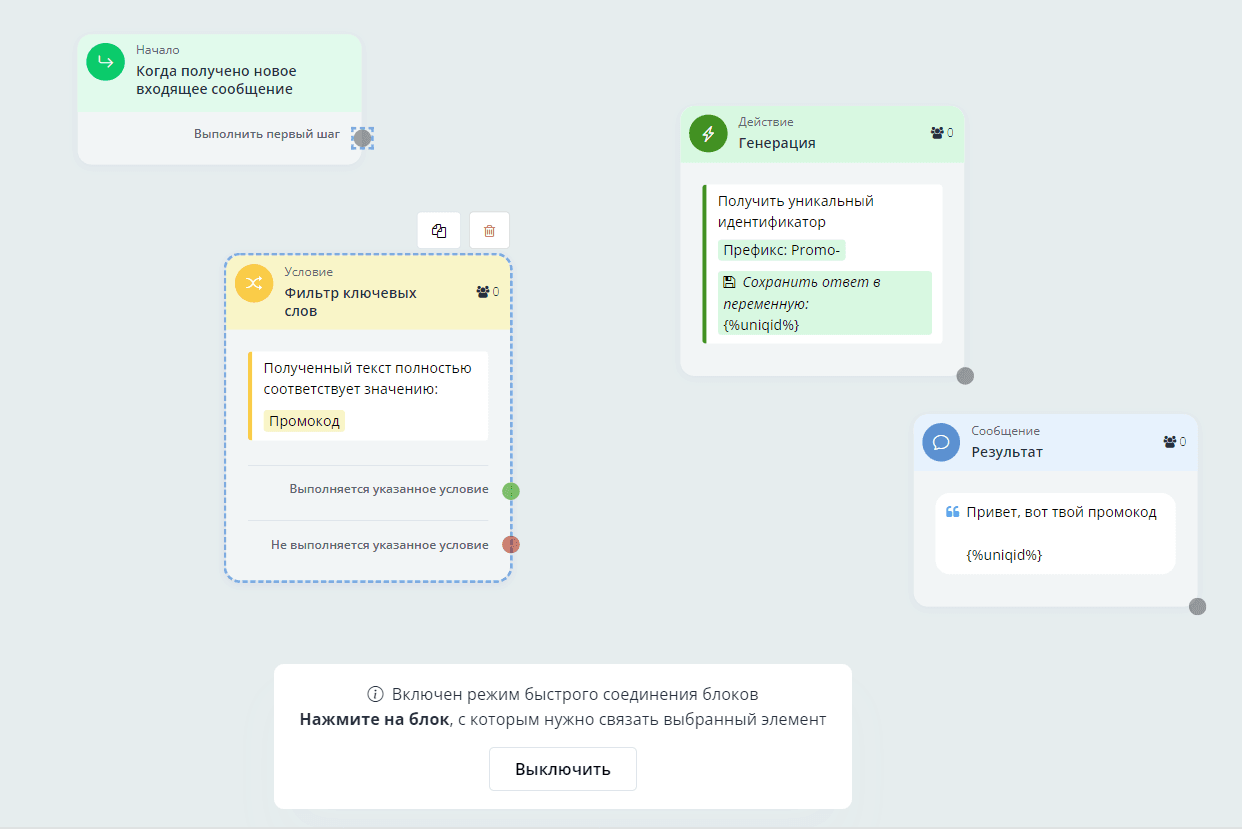Click the blue speech bubble message icon

pos(941,442)
